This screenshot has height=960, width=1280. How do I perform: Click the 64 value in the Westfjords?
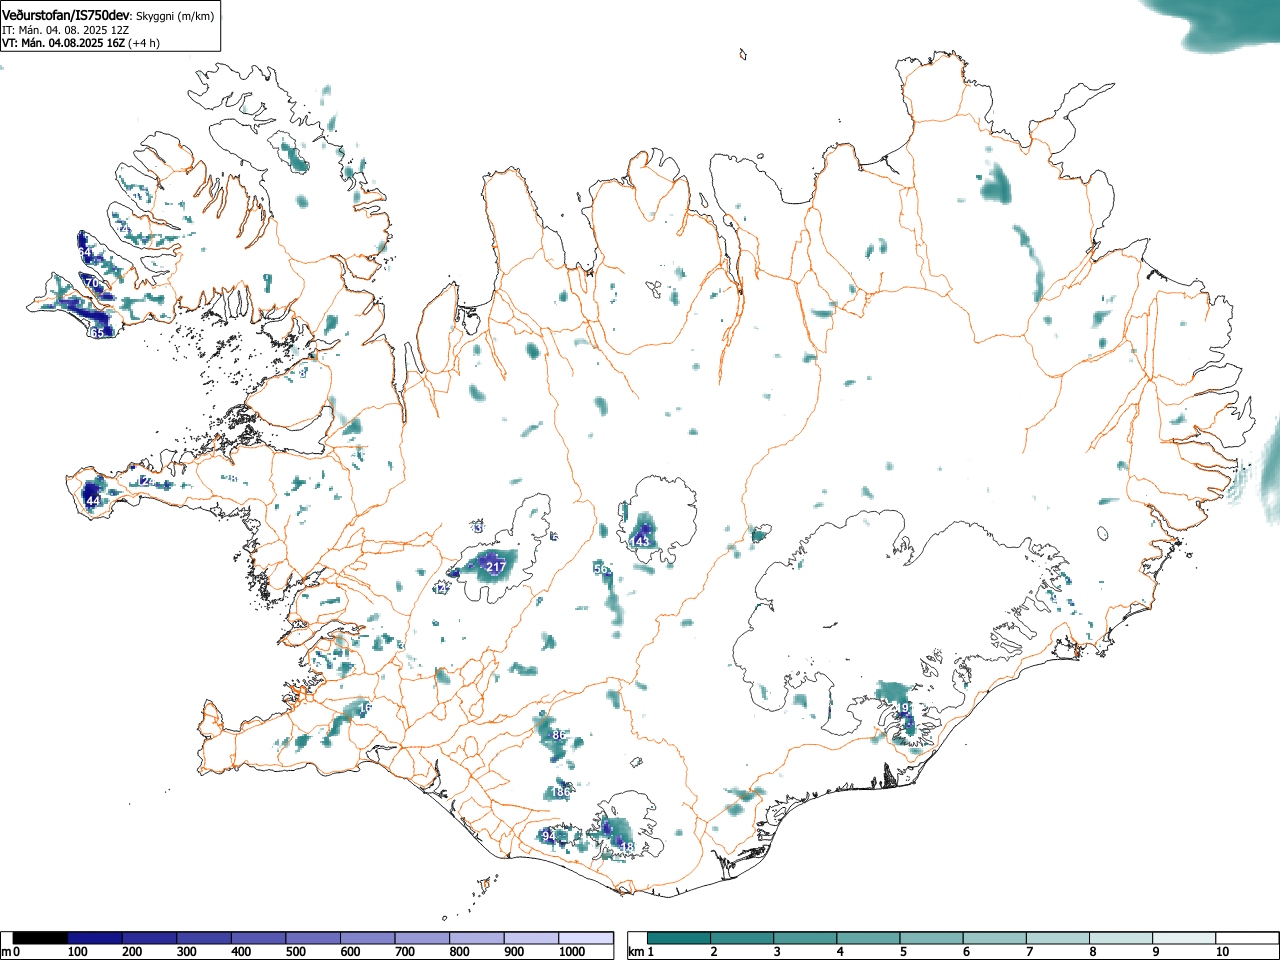click(x=86, y=252)
